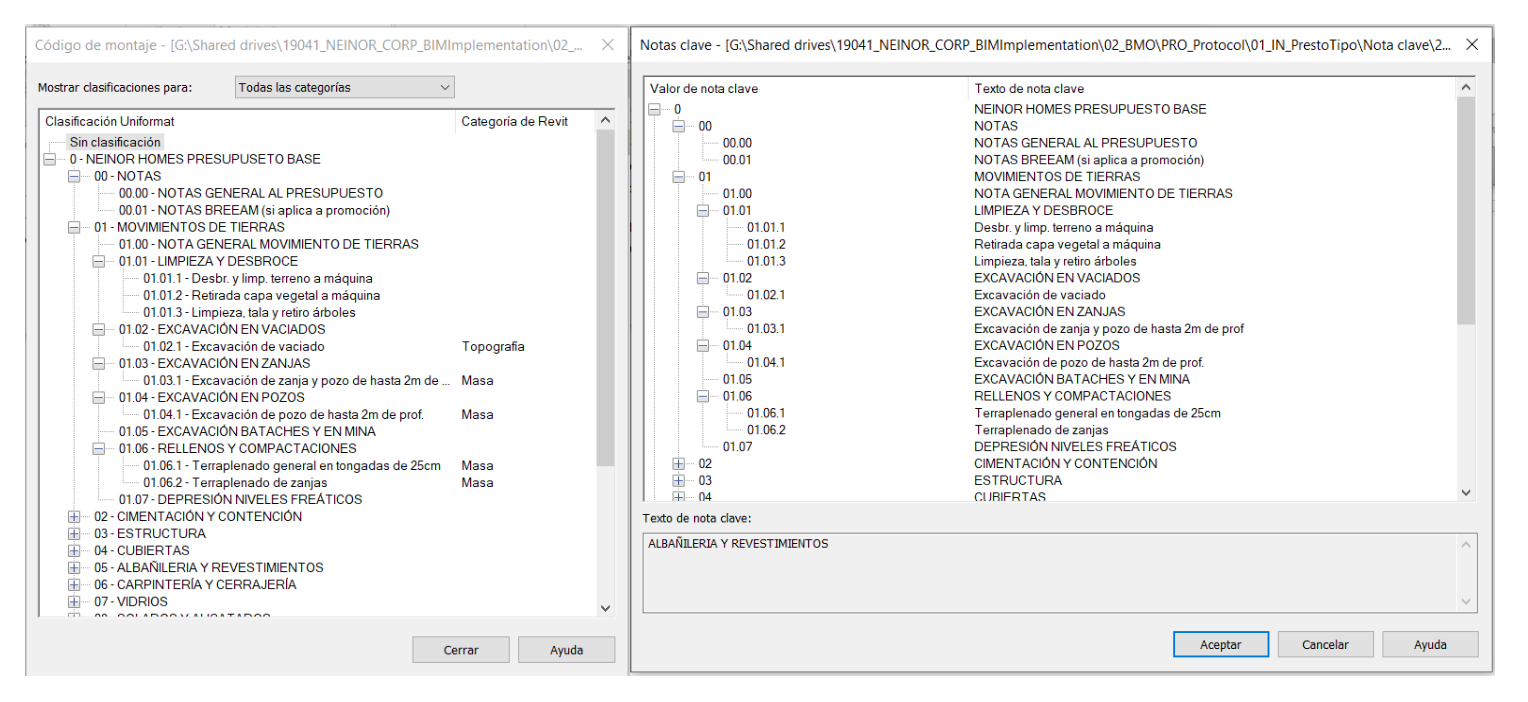Click the Cerrar button
Image resolution: width=1528 pixels, height=702 pixels.
(461, 650)
